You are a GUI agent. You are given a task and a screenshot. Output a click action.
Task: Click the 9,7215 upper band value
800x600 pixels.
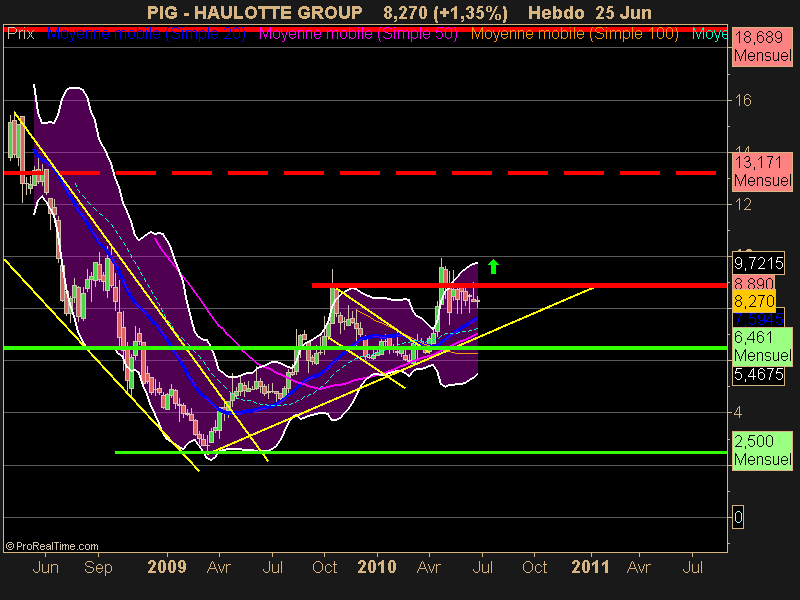coord(759,263)
